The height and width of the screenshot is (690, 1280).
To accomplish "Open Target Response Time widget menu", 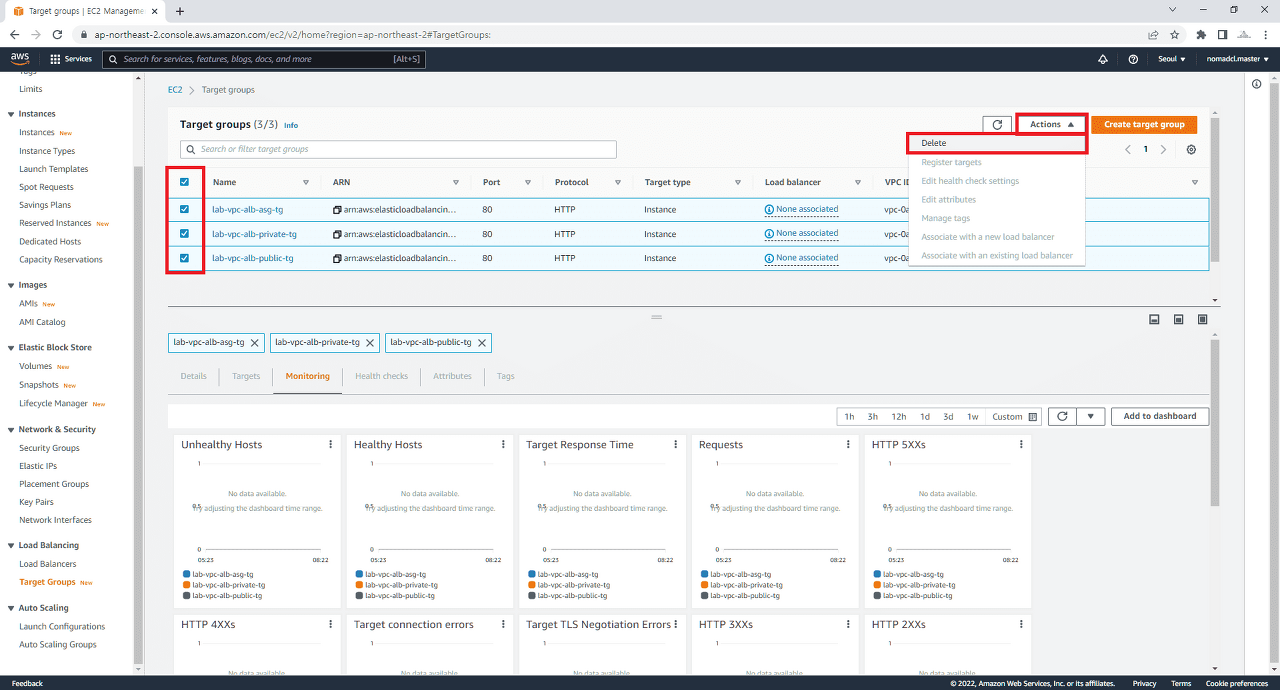I will click(676, 445).
